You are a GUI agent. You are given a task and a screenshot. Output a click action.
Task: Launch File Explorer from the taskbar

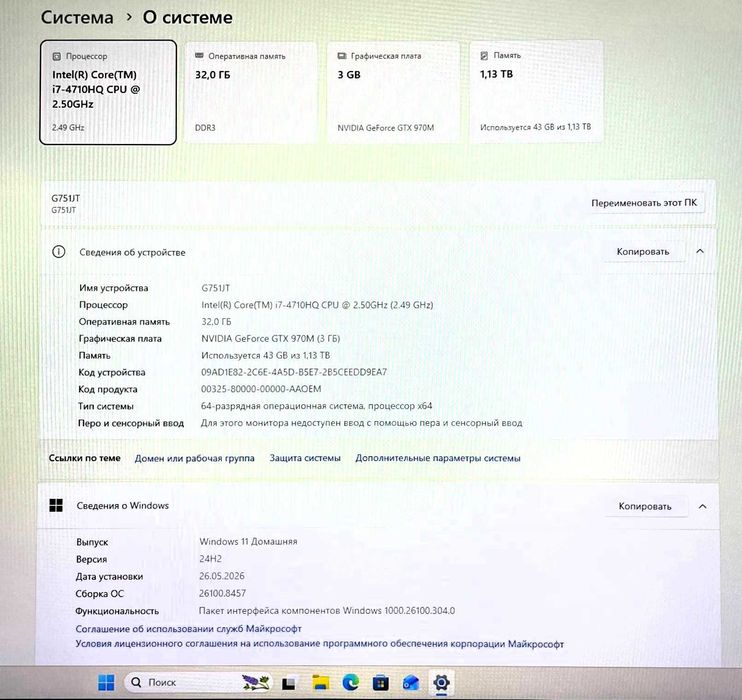(x=320, y=682)
